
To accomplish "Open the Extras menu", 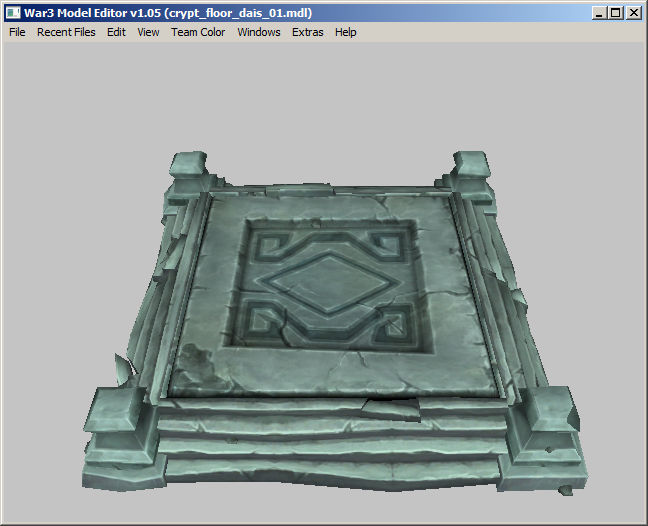I will (307, 32).
